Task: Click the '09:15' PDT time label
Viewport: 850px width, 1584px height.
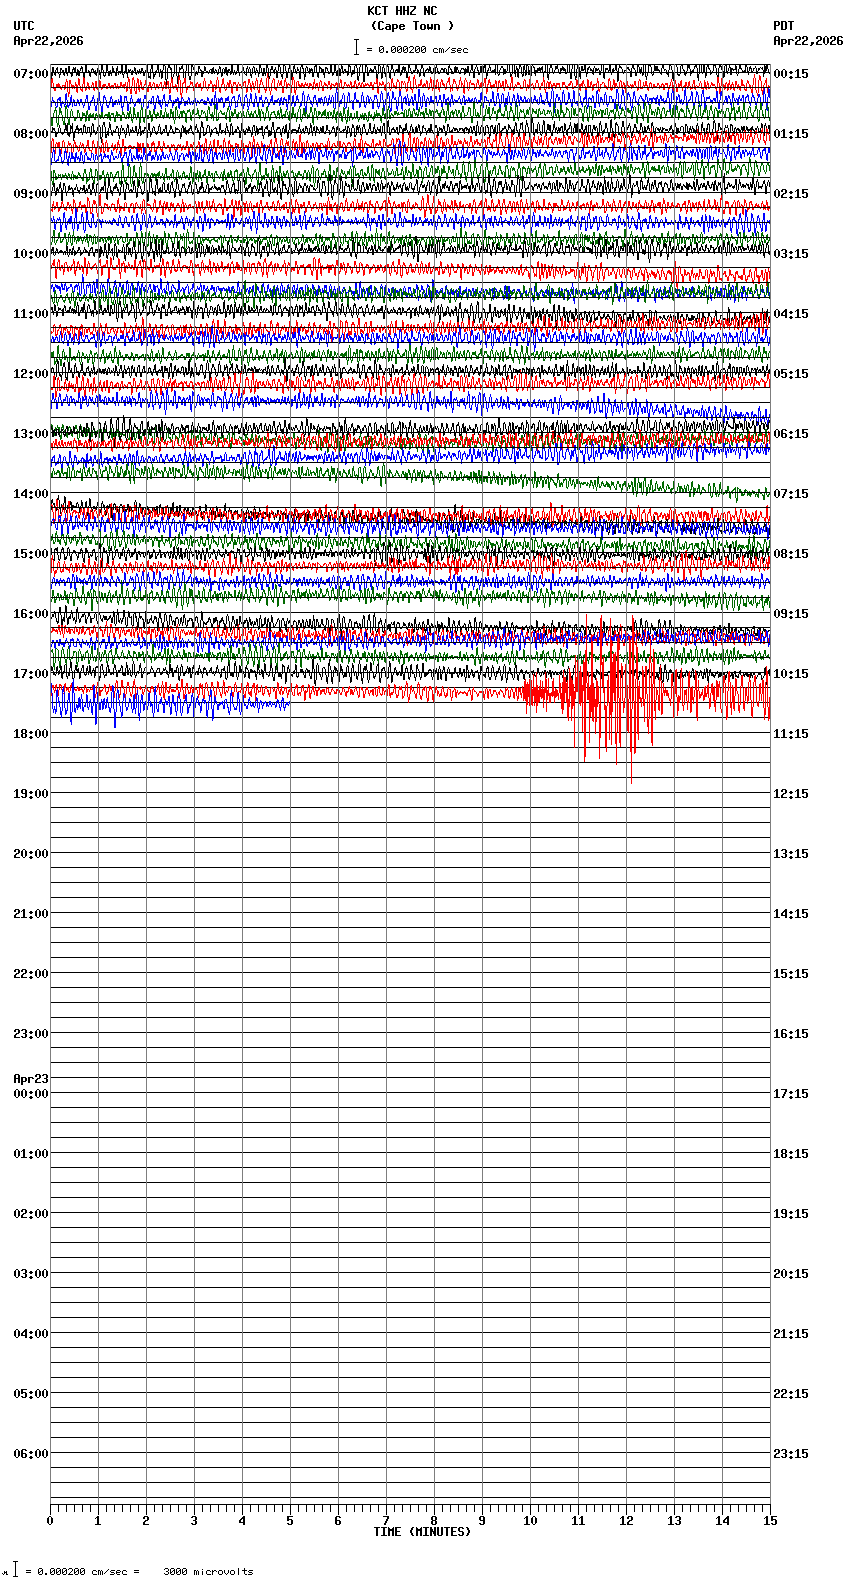Action: 791,614
